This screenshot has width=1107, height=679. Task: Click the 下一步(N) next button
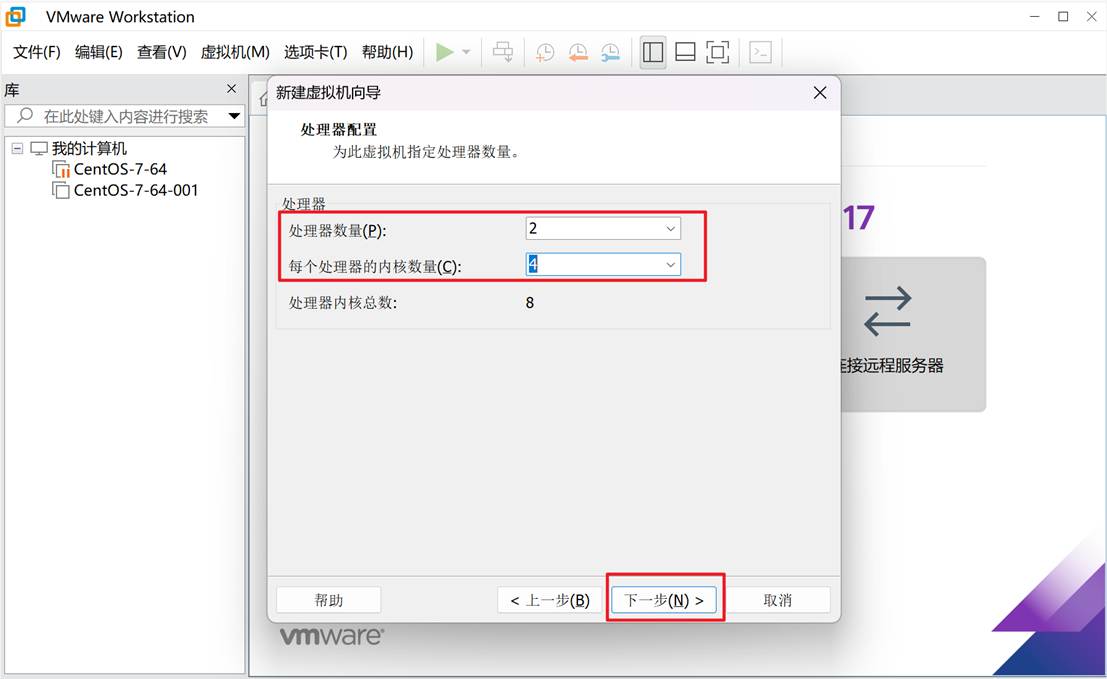(x=664, y=600)
